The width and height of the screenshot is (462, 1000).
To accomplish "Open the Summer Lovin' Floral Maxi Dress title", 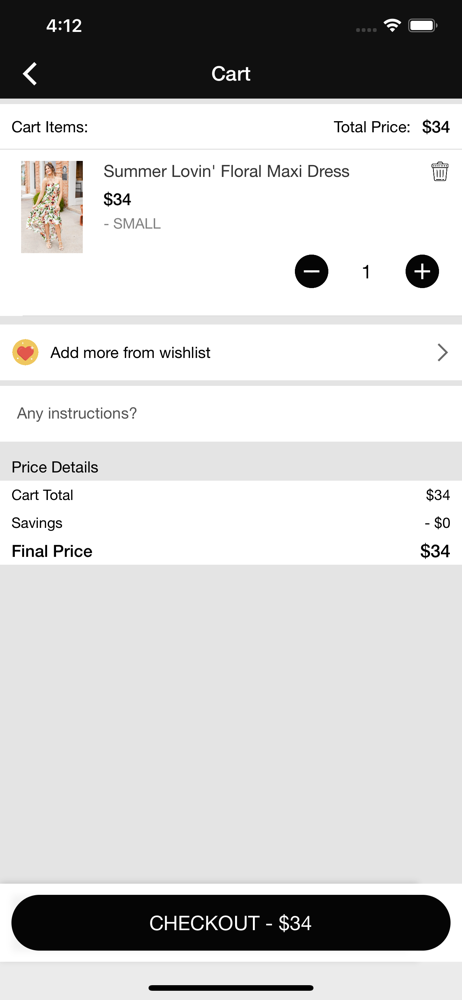I will (227, 171).
